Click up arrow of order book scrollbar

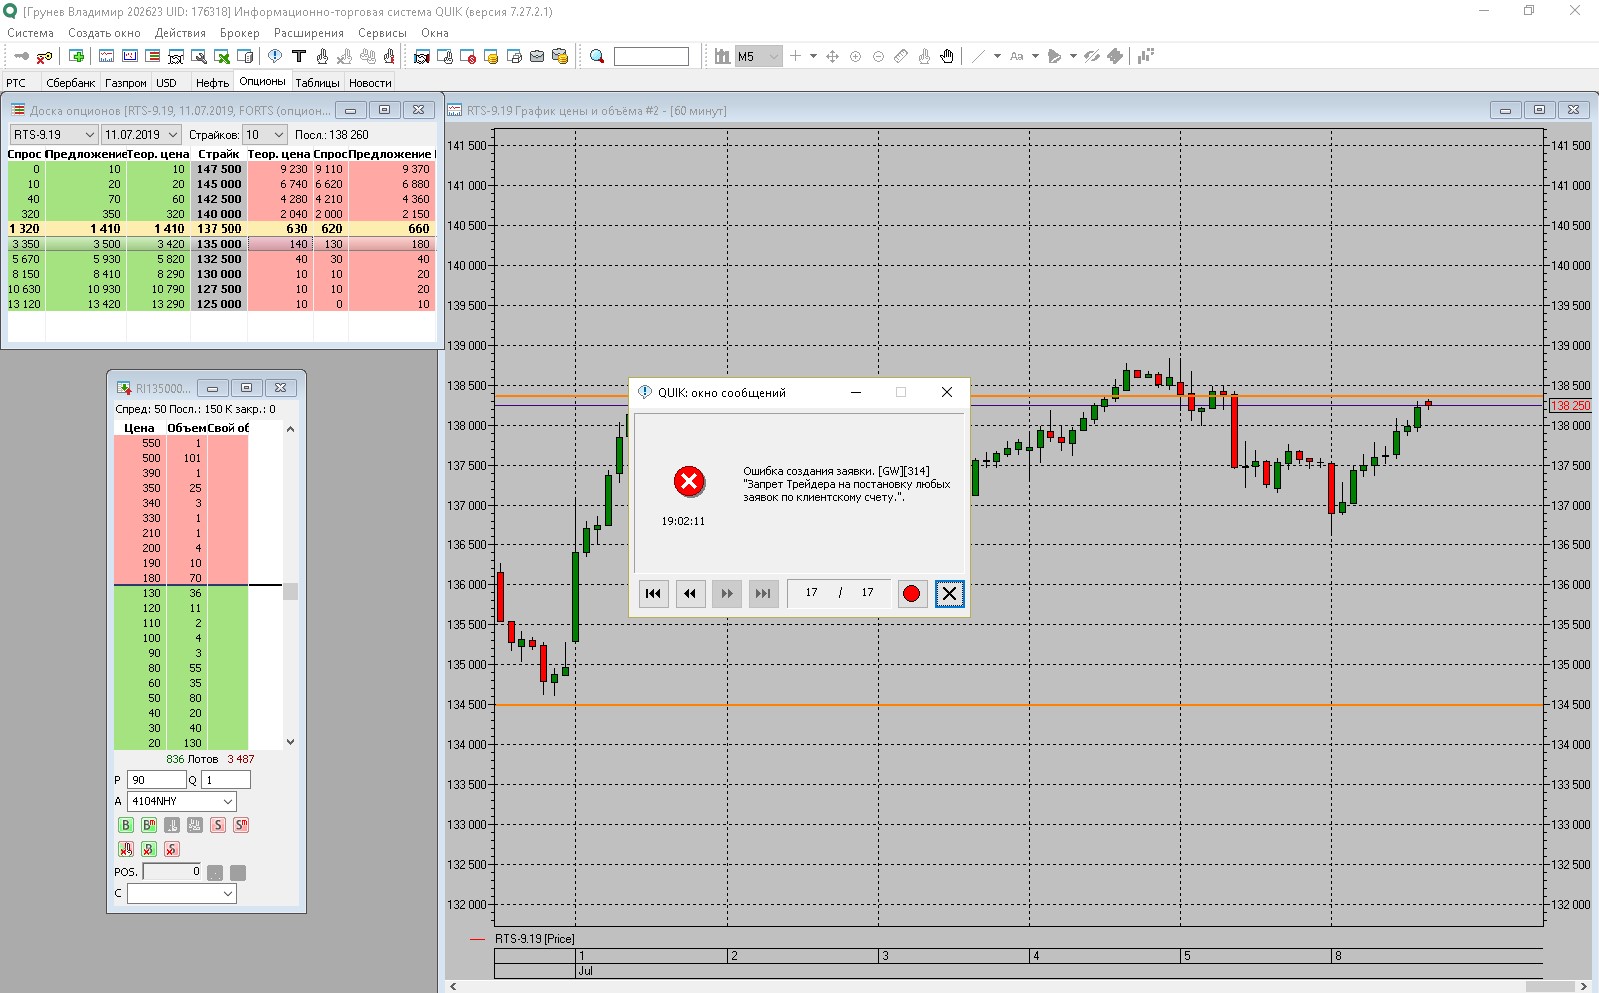point(290,429)
